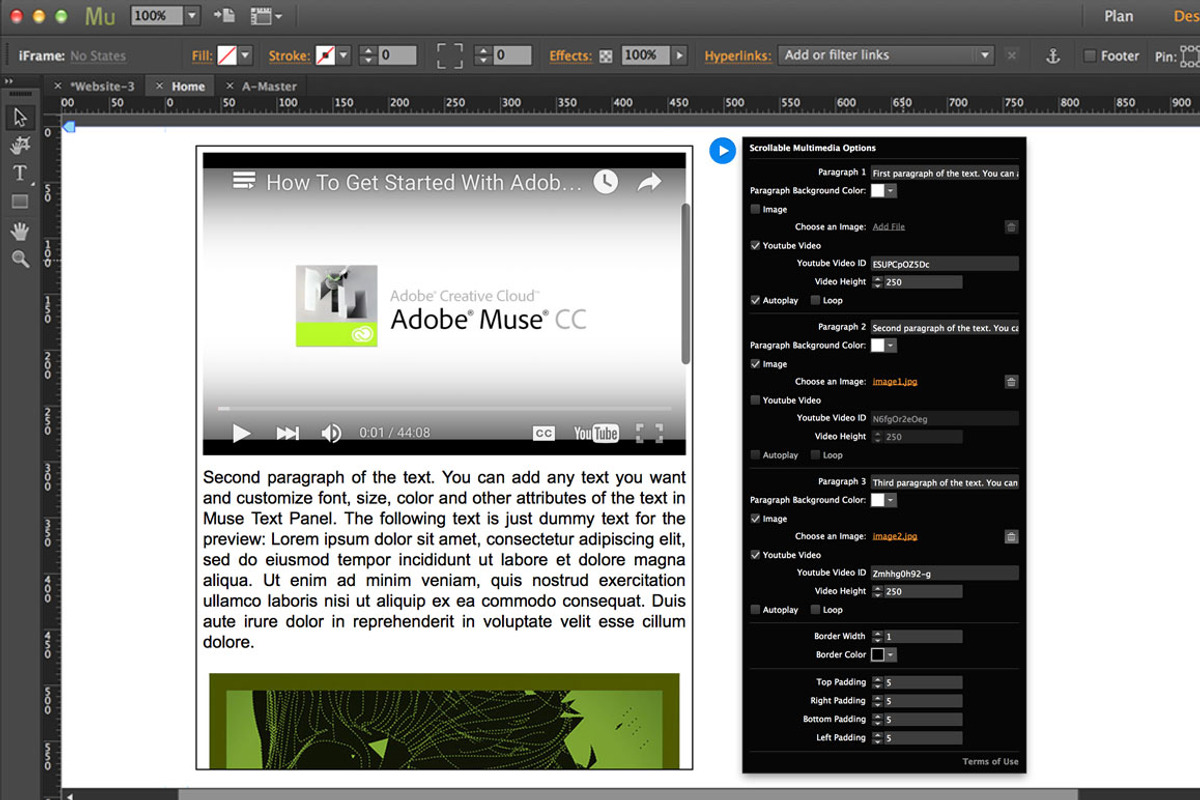Viewport: 1200px width, 800px height.
Task: Open the Plan view
Action: pos(1118,17)
